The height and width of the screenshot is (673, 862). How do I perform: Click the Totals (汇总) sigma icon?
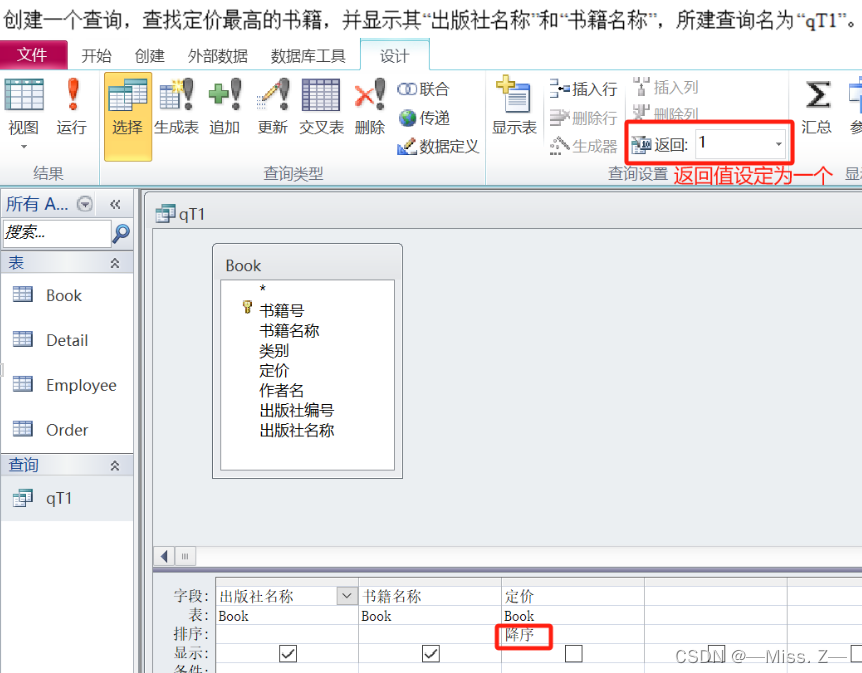tap(817, 107)
